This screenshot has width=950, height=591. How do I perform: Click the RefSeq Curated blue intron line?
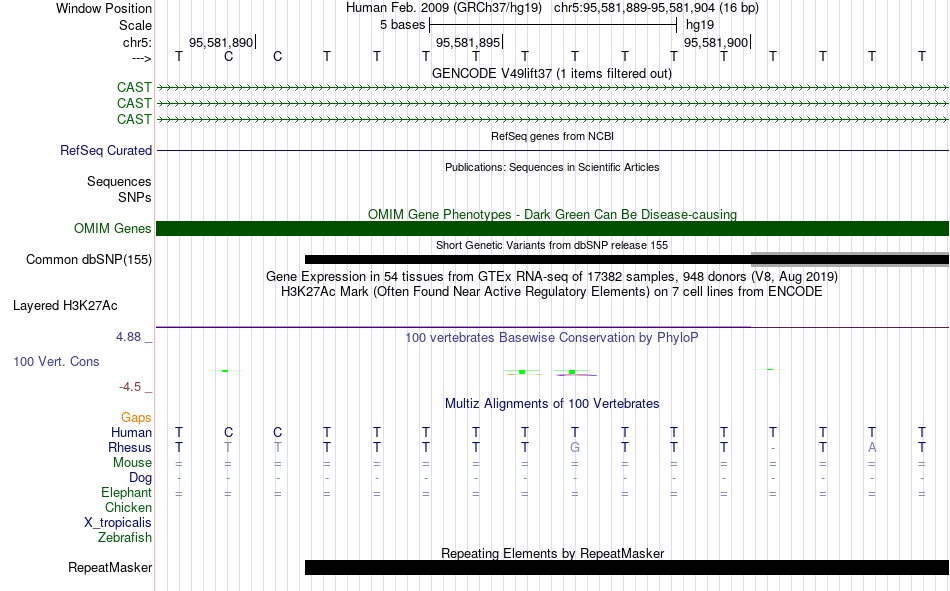pos(553,150)
